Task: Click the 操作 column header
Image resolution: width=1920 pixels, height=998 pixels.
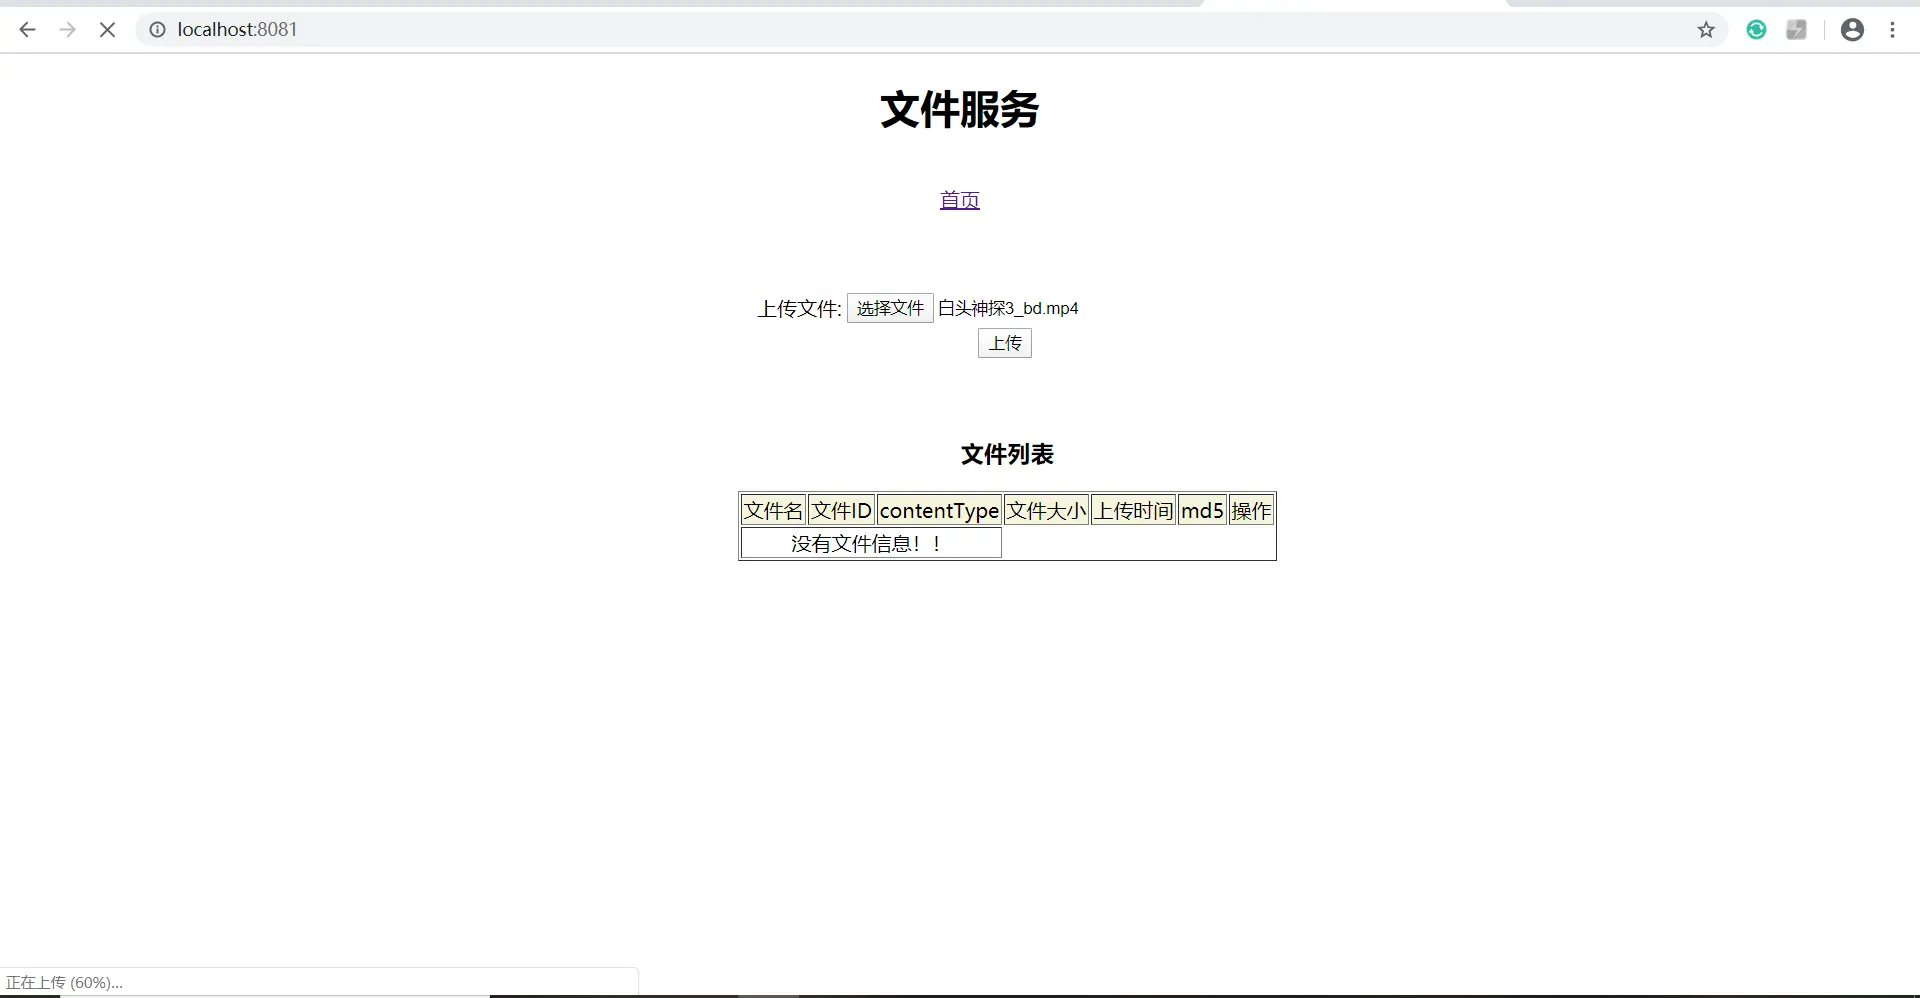Action: (1250, 510)
